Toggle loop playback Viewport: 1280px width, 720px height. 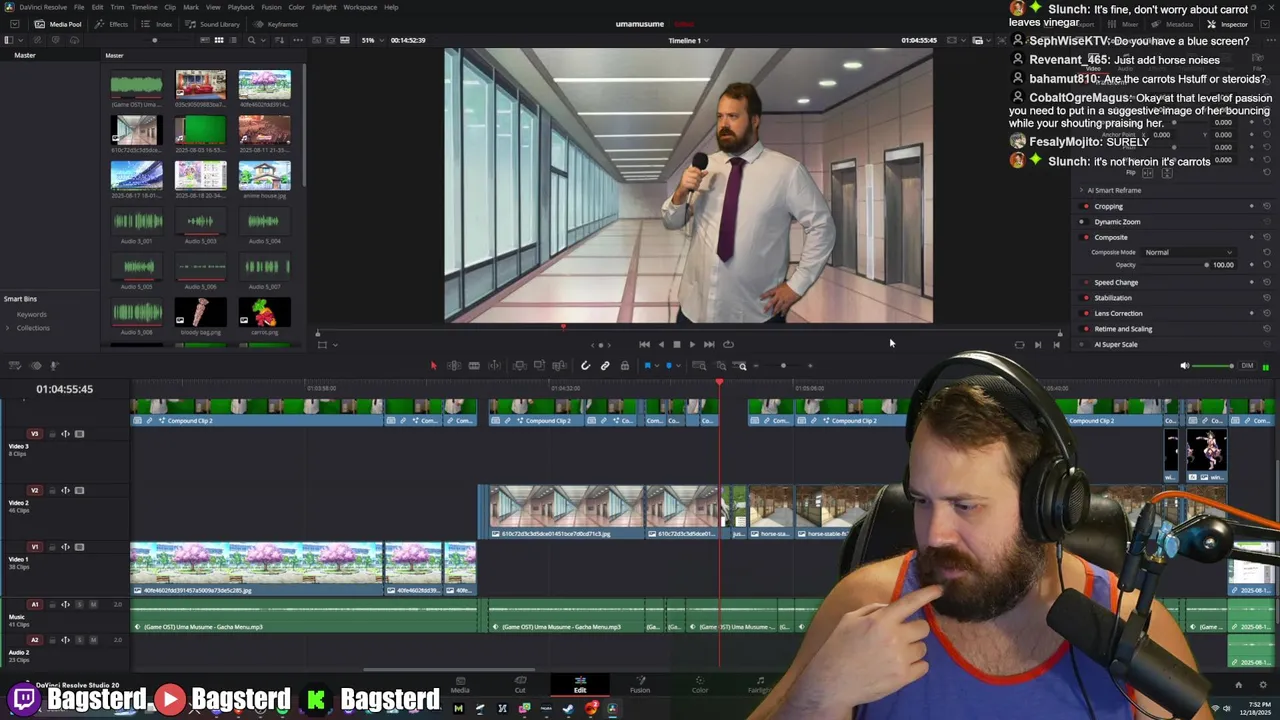click(728, 344)
